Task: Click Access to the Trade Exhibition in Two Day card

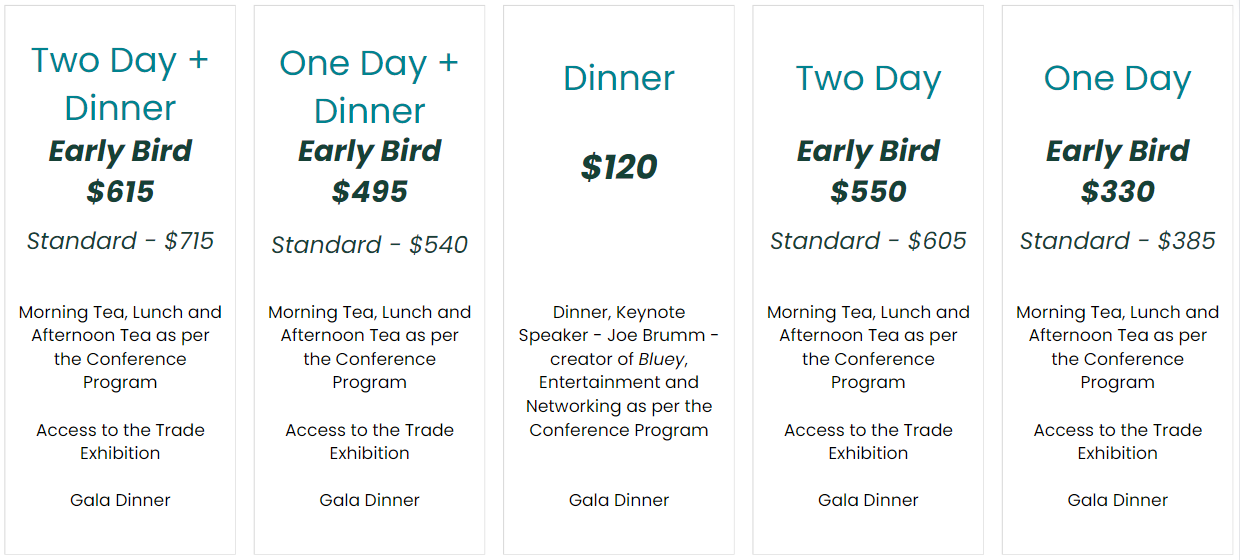Action: click(x=868, y=441)
